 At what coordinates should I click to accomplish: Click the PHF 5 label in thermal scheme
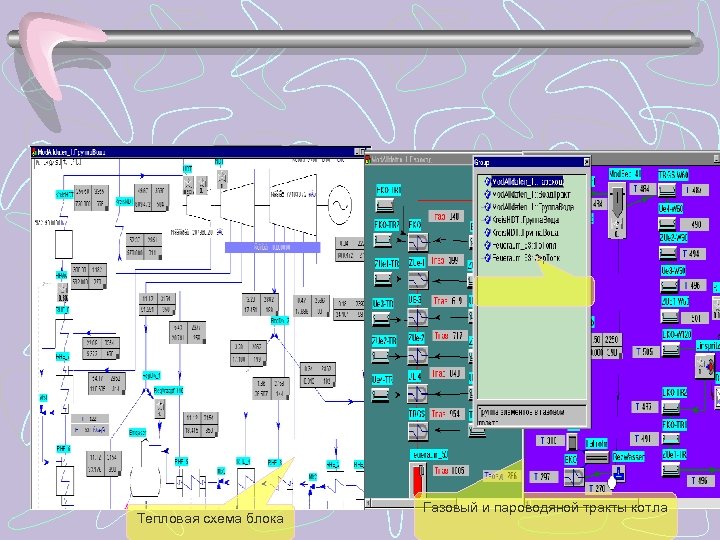tap(181, 461)
